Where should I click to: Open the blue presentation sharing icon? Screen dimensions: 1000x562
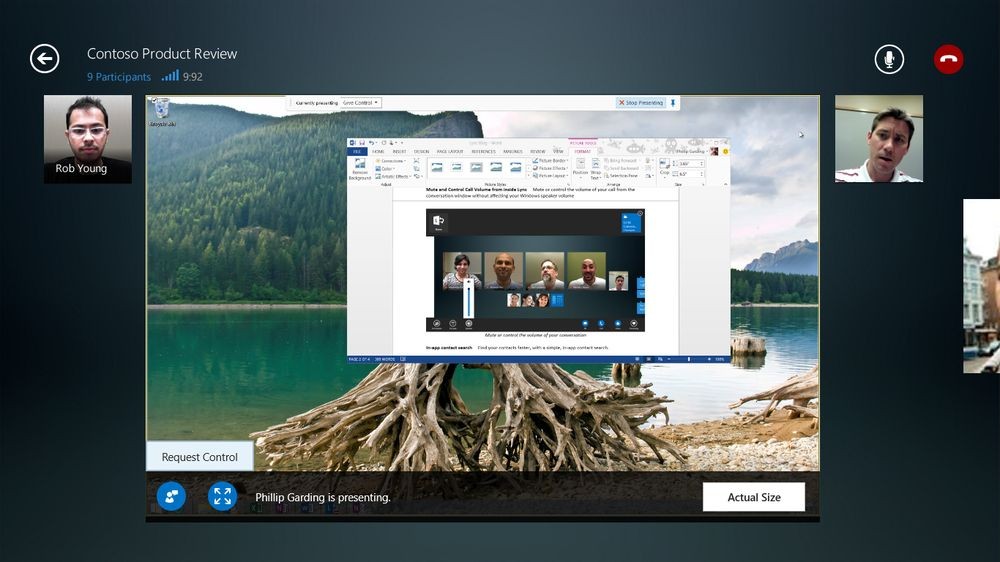coord(171,496)
